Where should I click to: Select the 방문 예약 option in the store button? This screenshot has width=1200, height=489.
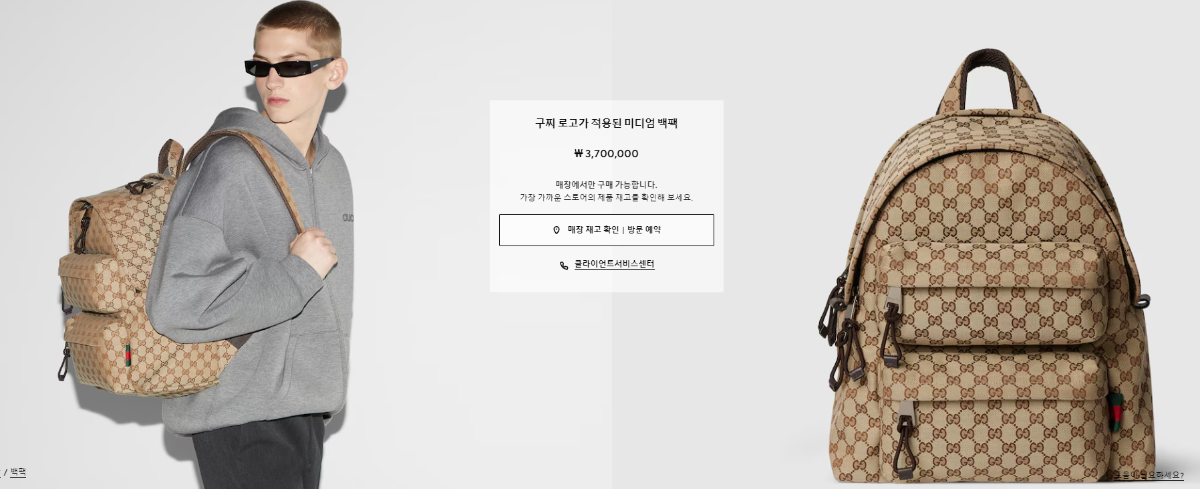point(644,230)
